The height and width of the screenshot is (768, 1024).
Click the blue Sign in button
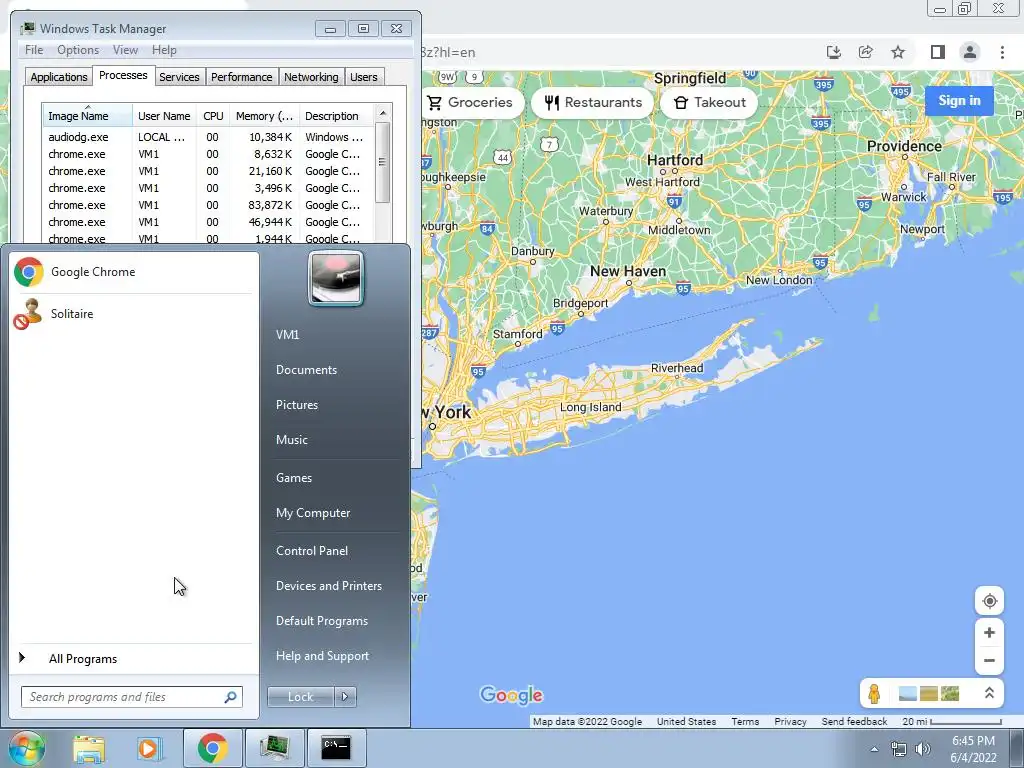(x=959, y=101)
